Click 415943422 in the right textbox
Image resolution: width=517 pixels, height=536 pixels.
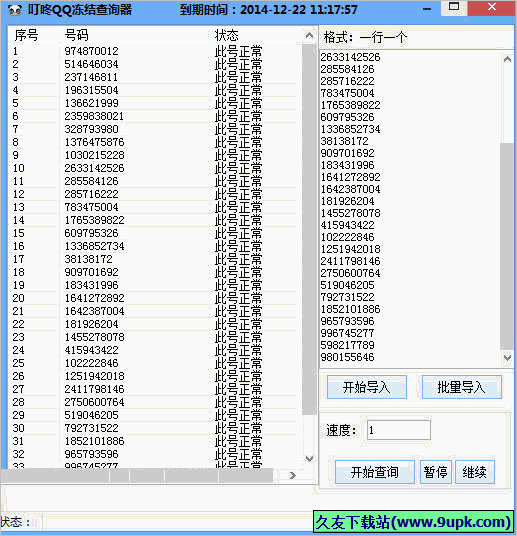347,225
